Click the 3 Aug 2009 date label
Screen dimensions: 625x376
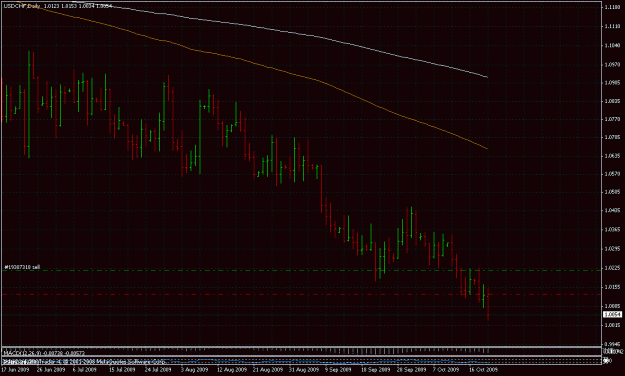coord(195,370)
